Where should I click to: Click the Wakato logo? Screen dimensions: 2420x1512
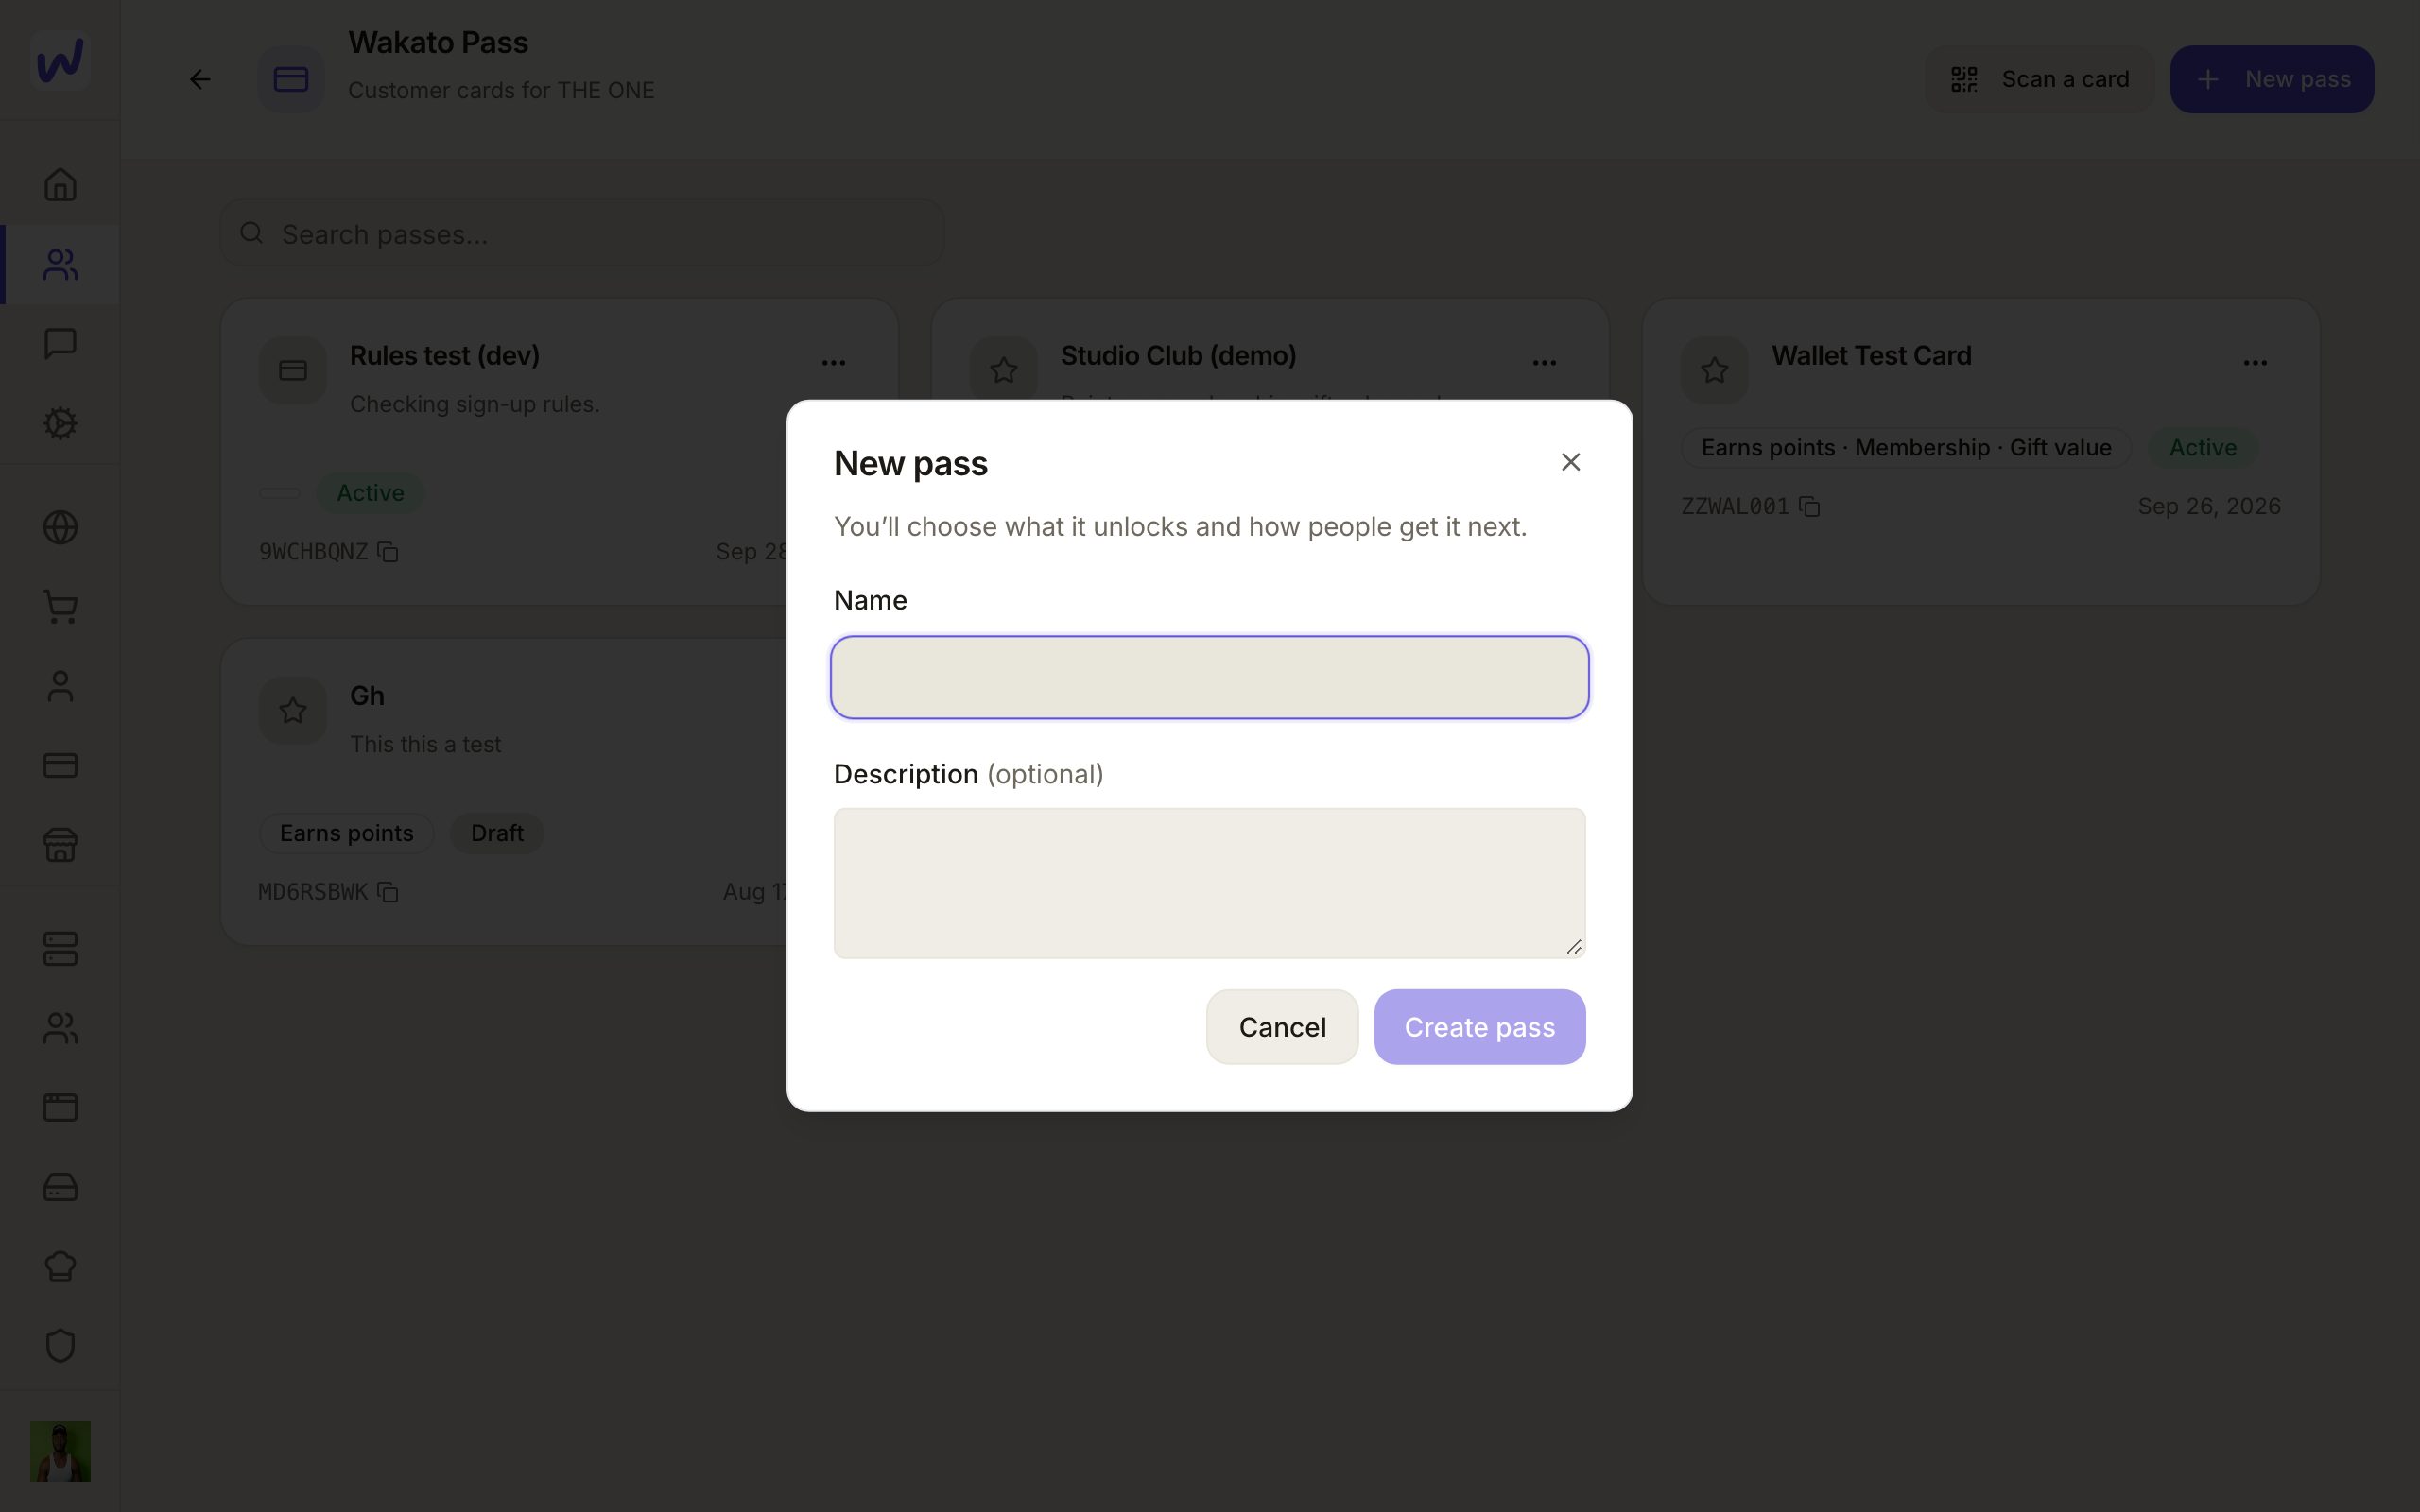click(60, 60)
